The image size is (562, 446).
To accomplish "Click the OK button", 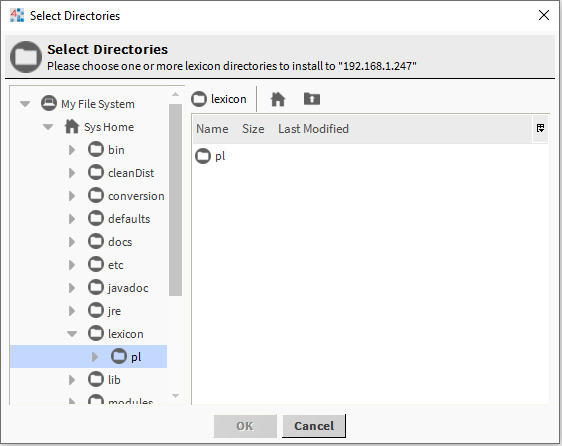I will click(x=245, y=426).
